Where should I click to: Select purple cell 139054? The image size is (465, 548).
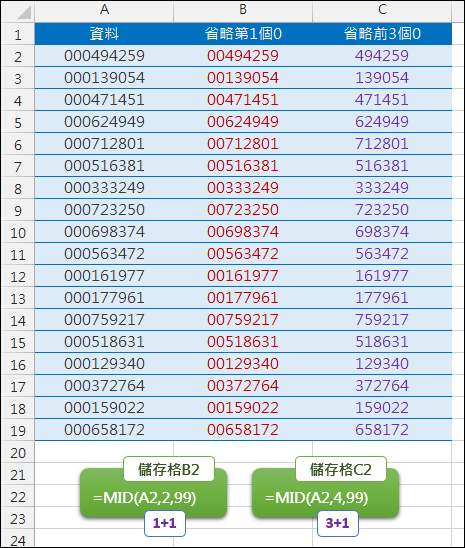[382, 78]
